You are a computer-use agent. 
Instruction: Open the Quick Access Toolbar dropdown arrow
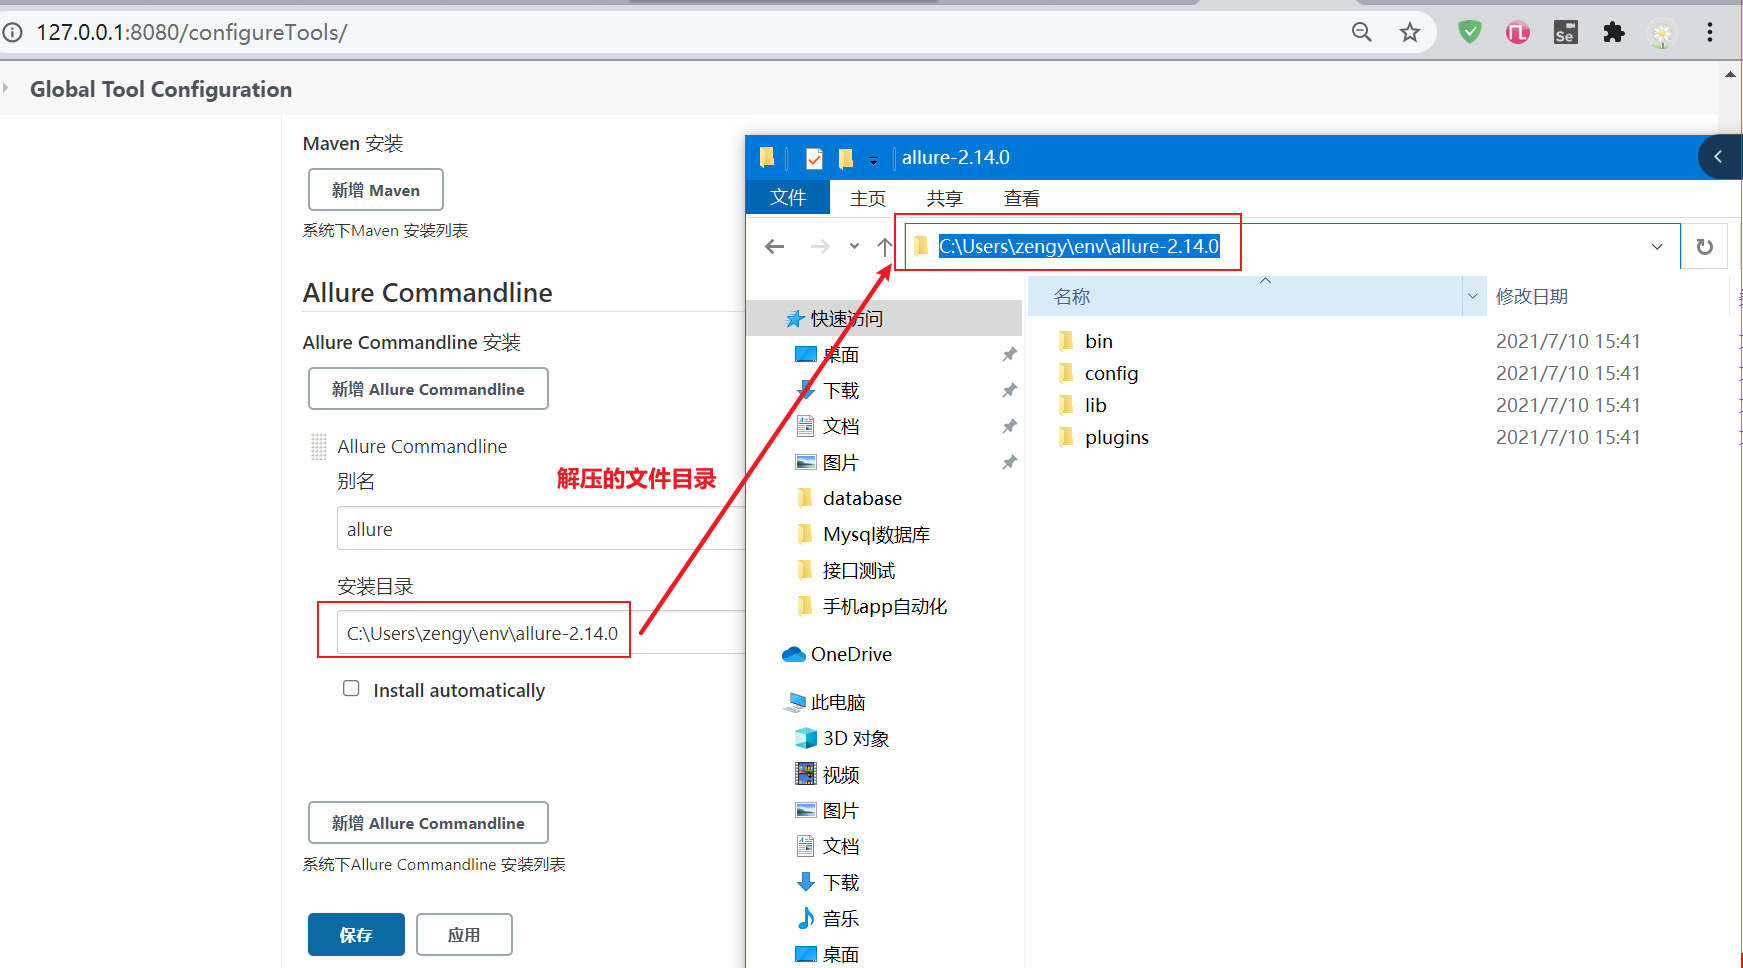pyautogui.click(x=873, y=160)
